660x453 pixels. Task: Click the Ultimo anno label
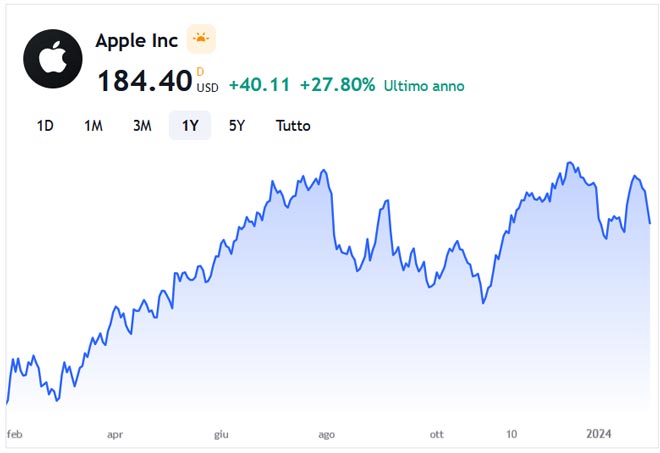[424, 86]
